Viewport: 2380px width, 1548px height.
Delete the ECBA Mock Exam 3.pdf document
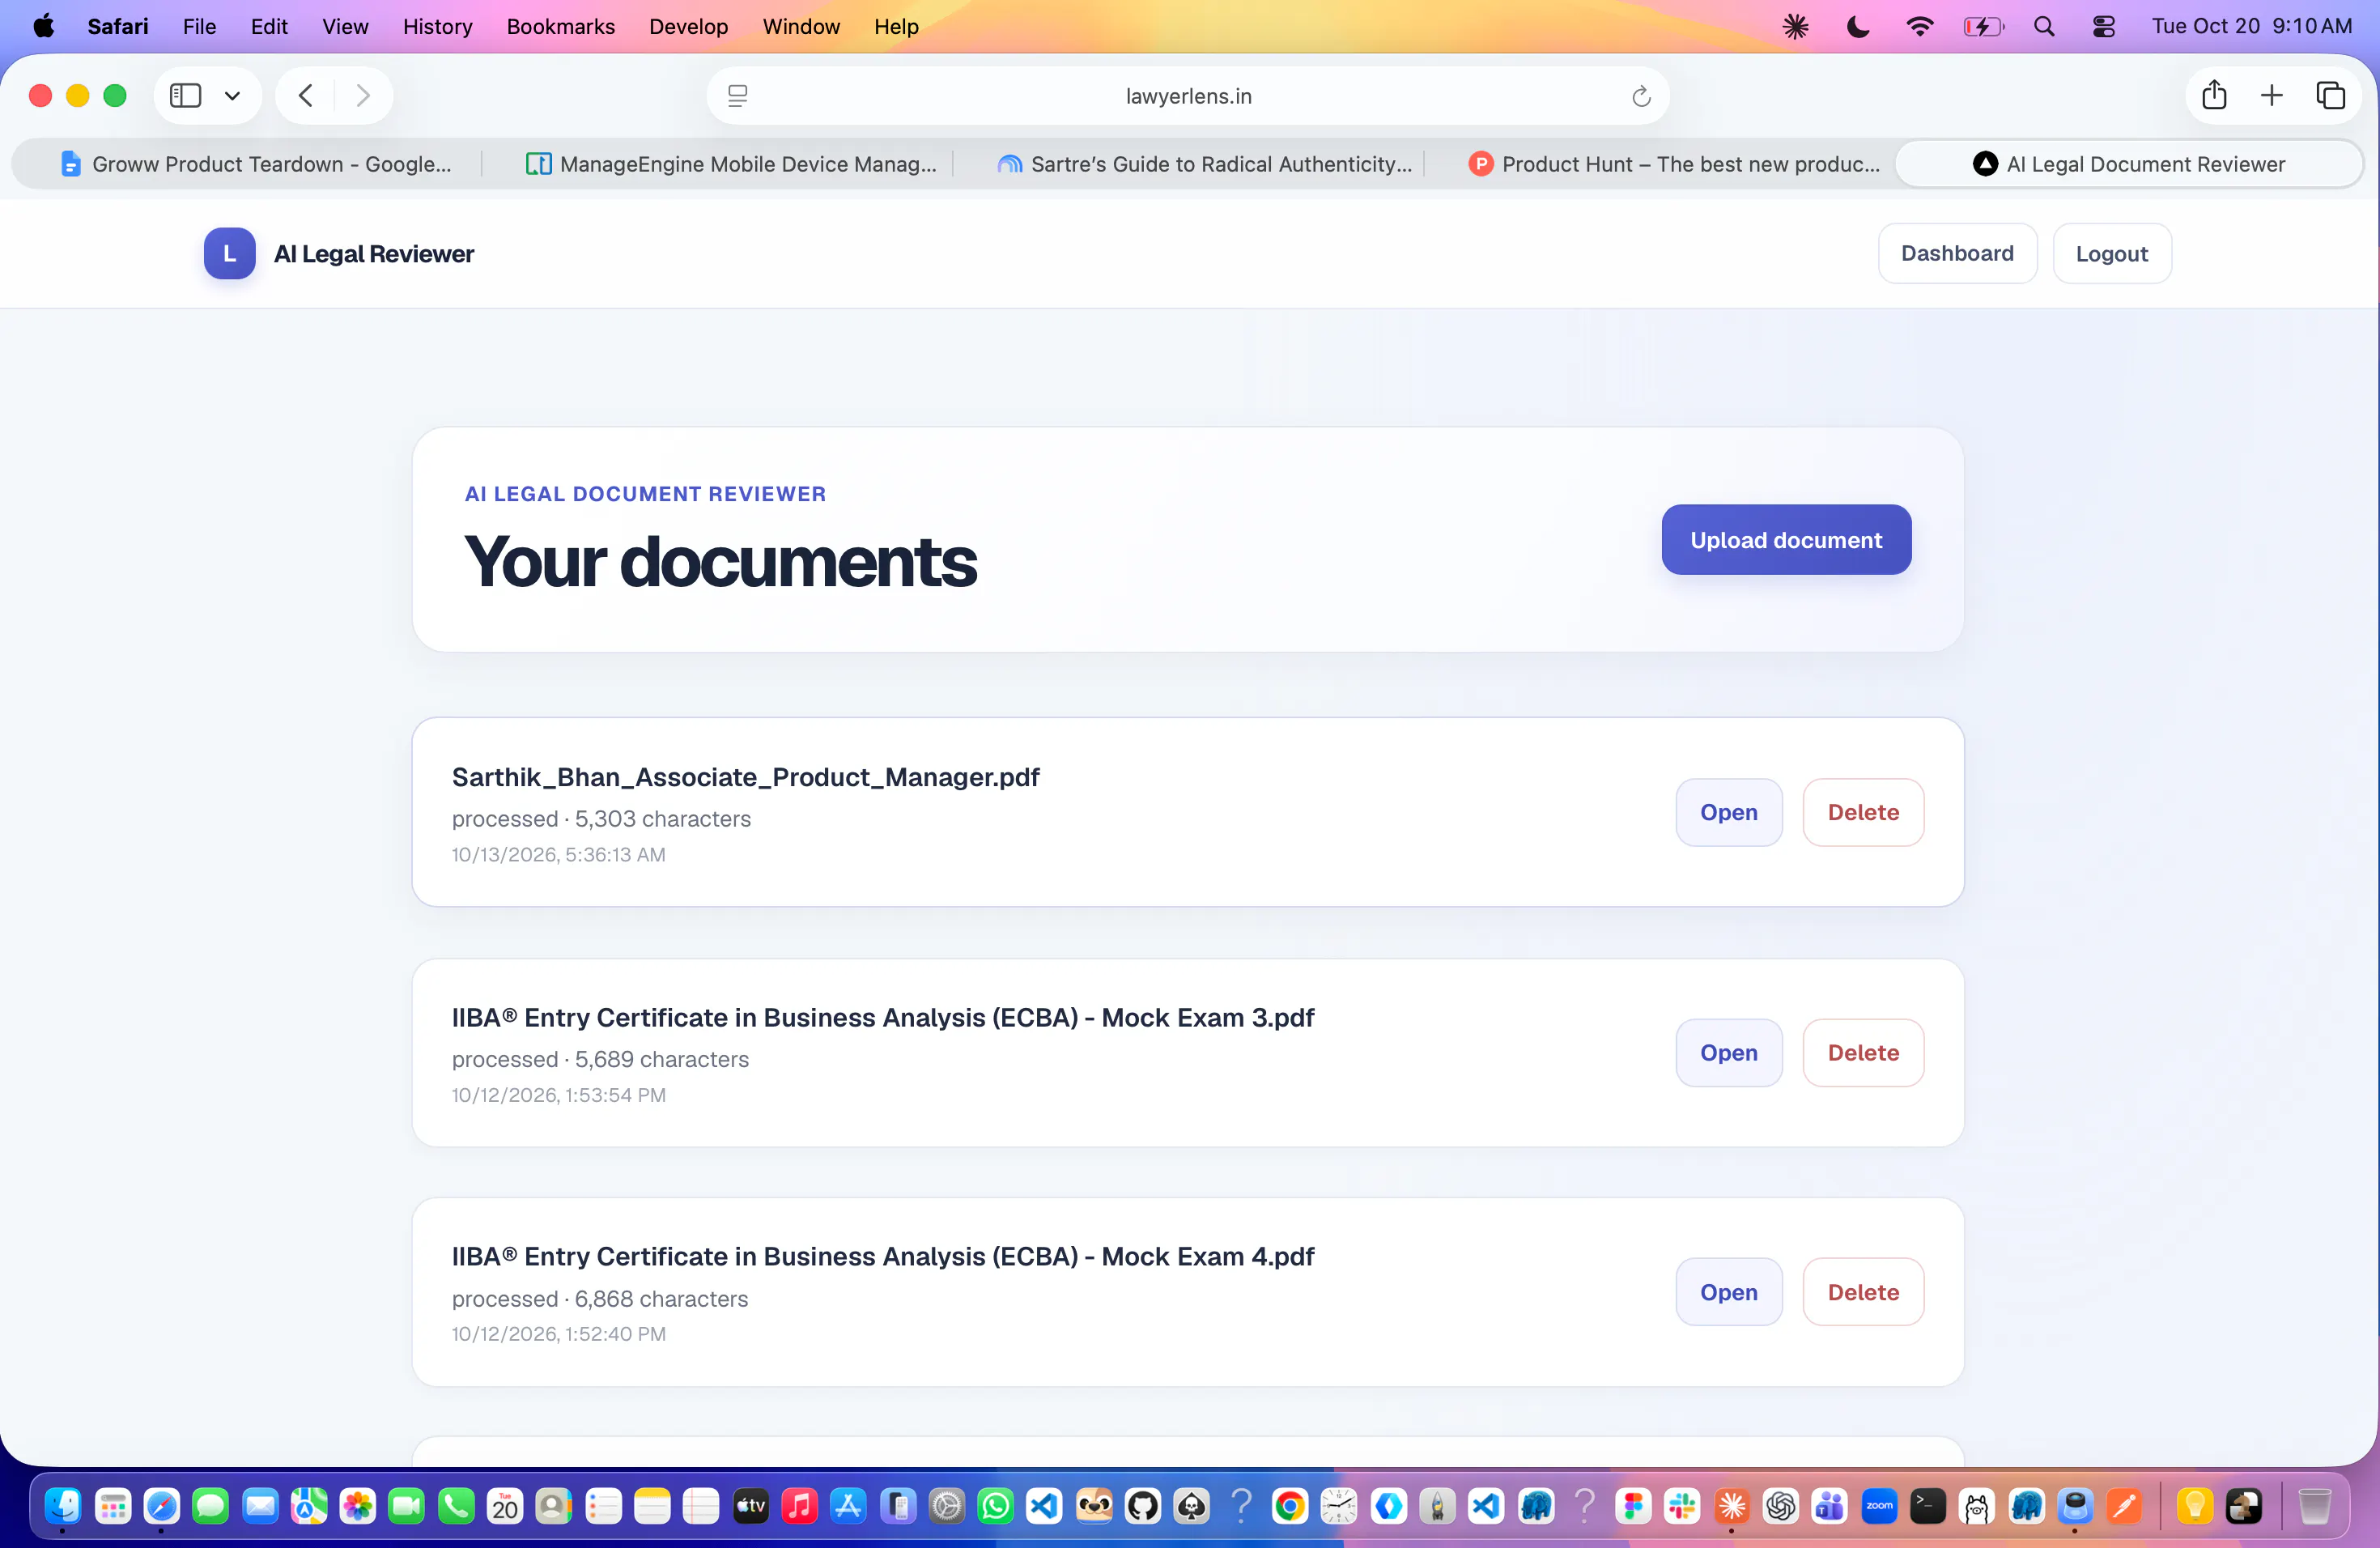tap(1863, 1053)
